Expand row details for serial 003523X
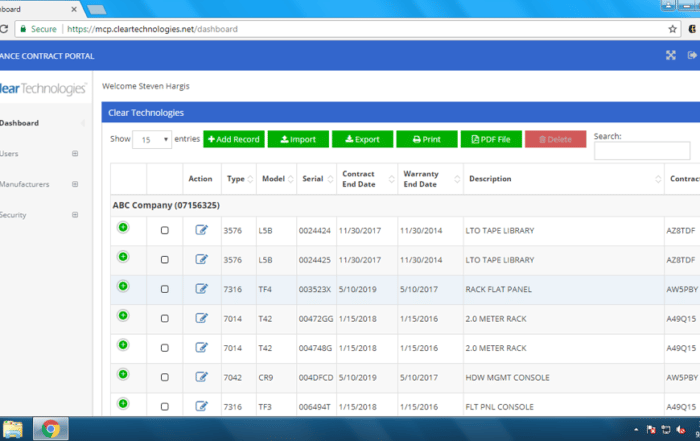This screenshot has width=700, height=441. click(x=123, y=286)
